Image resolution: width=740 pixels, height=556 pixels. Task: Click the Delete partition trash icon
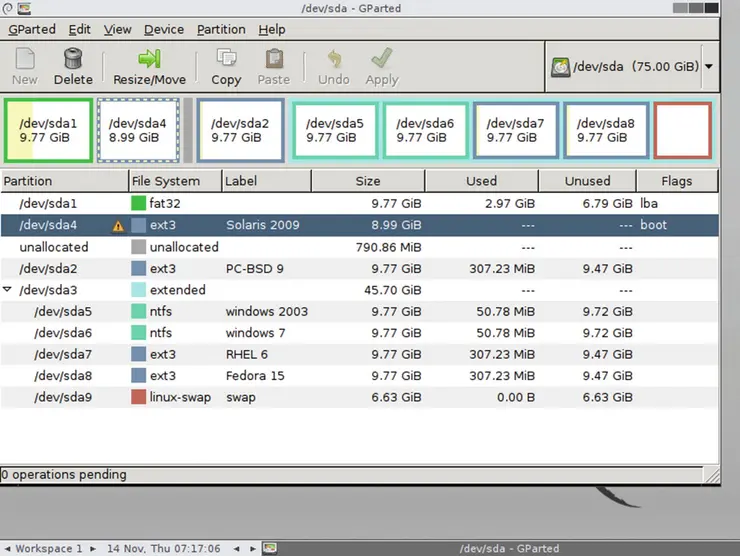[73, 59]
